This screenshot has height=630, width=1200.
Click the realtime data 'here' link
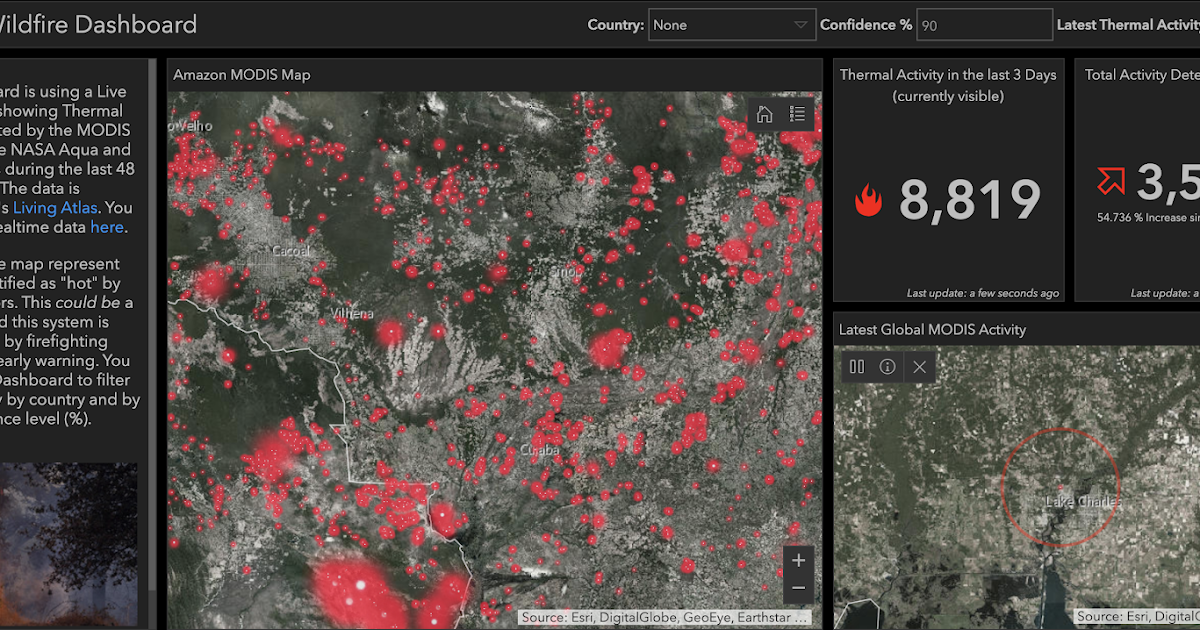click(x=106, y=227)
